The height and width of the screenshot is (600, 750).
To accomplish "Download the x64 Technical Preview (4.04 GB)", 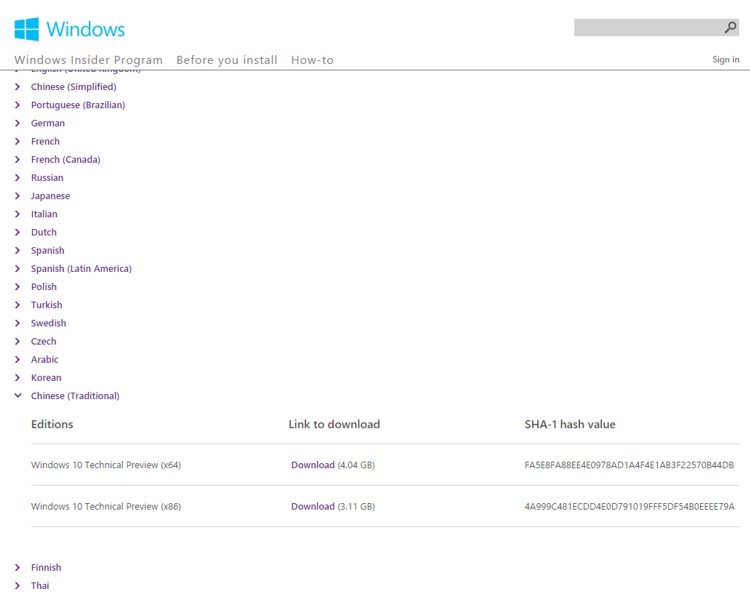I will coord(313,465).
